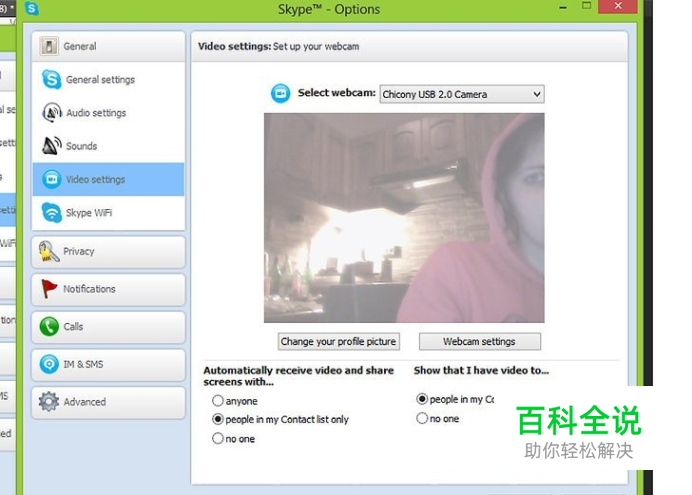Click the General settings Skype icon

[51, 79]
